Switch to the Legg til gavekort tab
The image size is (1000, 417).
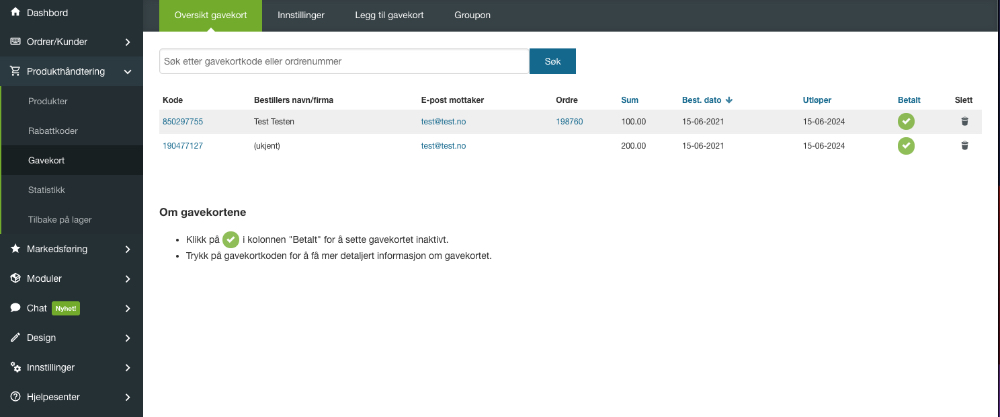[x=389, y=15]
